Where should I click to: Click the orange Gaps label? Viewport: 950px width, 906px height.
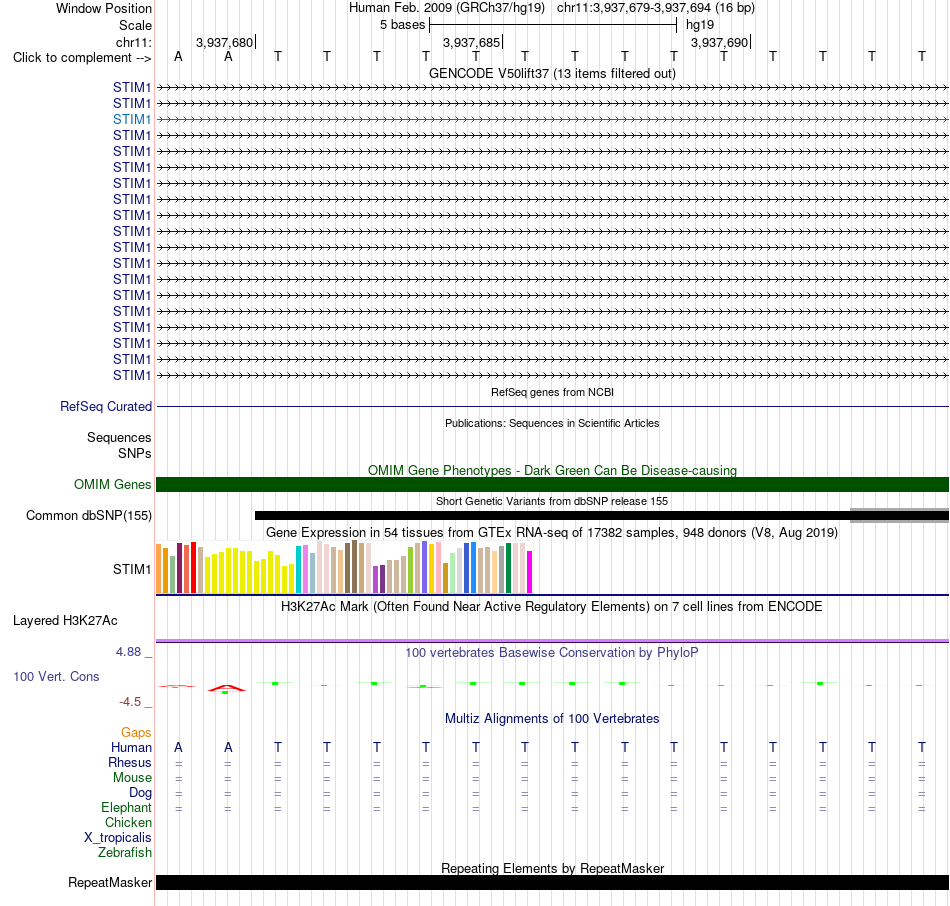(x=136, y=733)
